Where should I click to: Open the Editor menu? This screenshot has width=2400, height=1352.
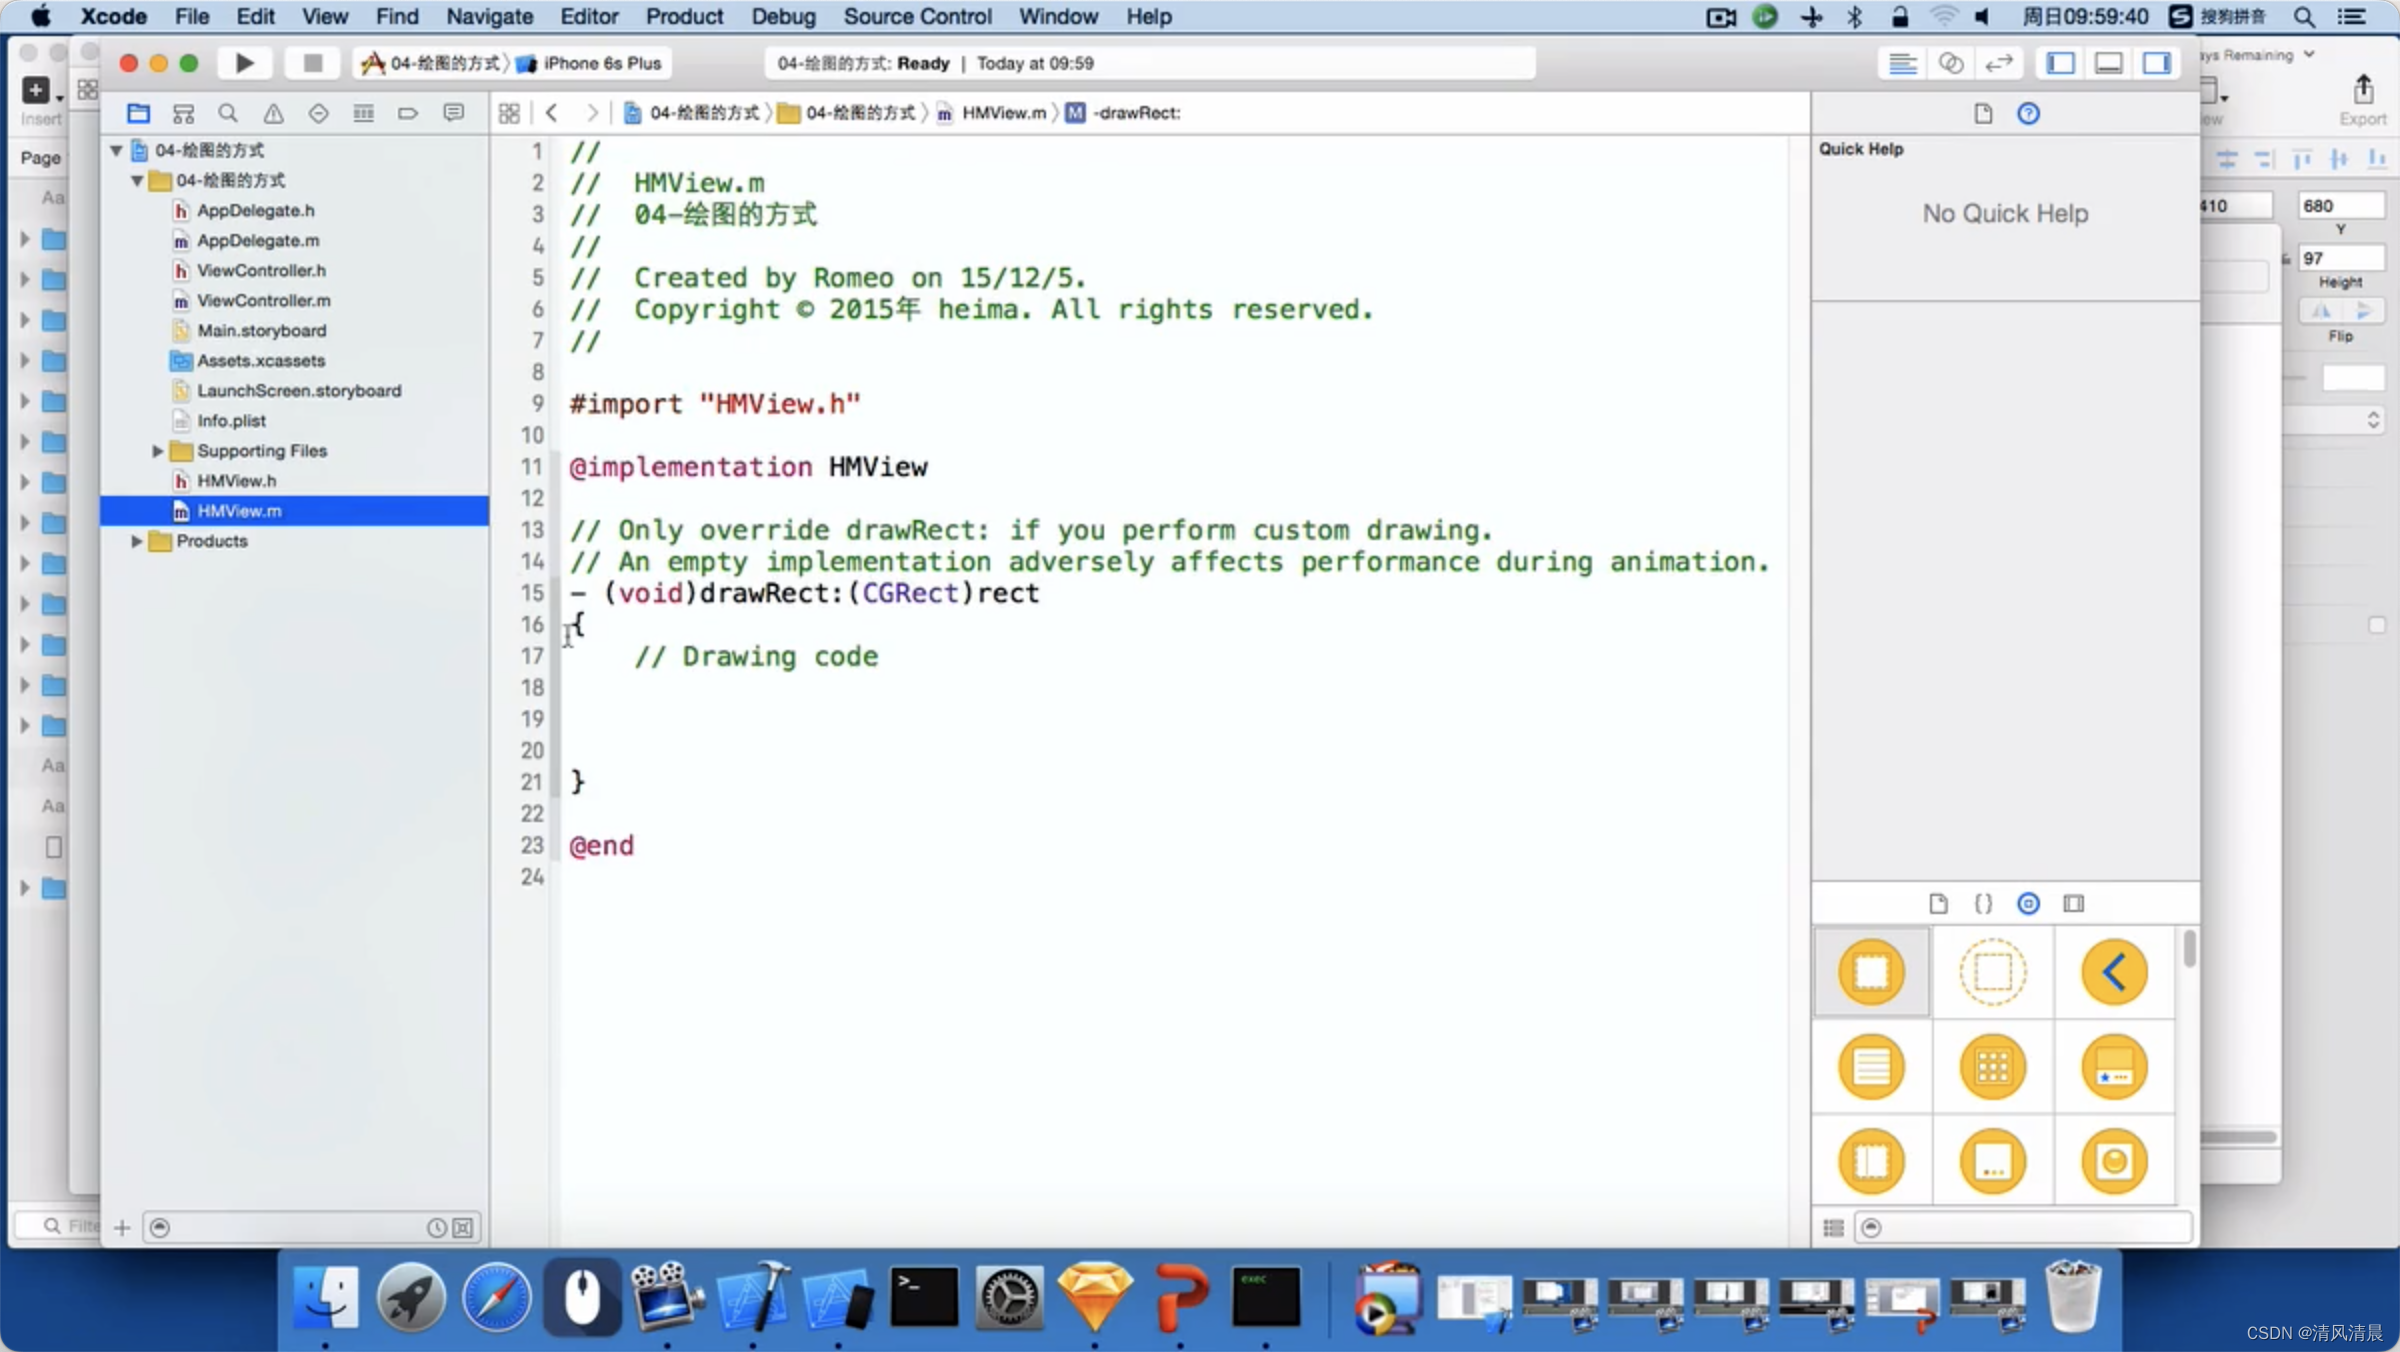coord(589,16)
